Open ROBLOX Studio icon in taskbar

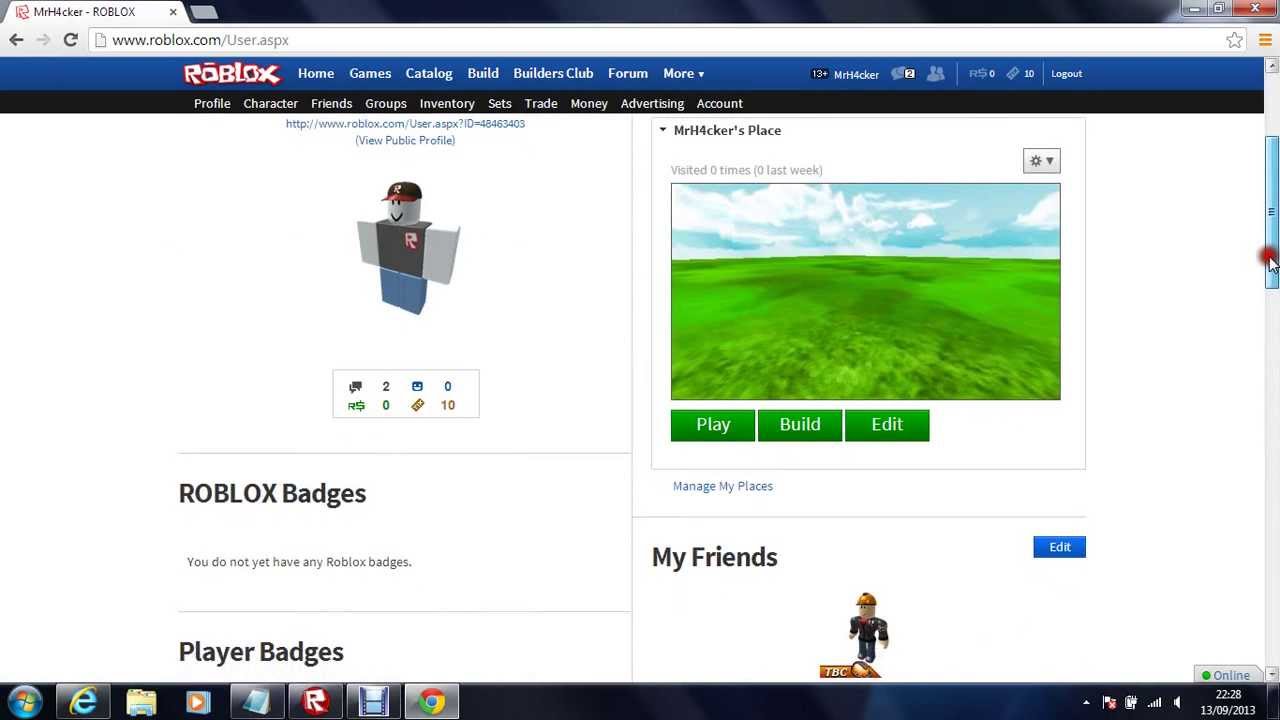315,702
